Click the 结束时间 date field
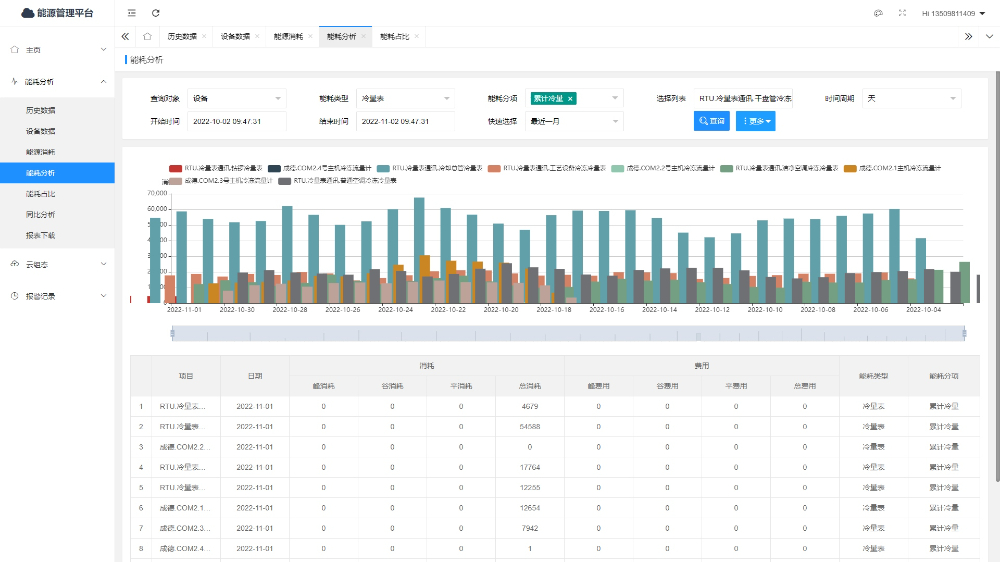The height and width of the screenshot is (562, 1000). point(405,121)
